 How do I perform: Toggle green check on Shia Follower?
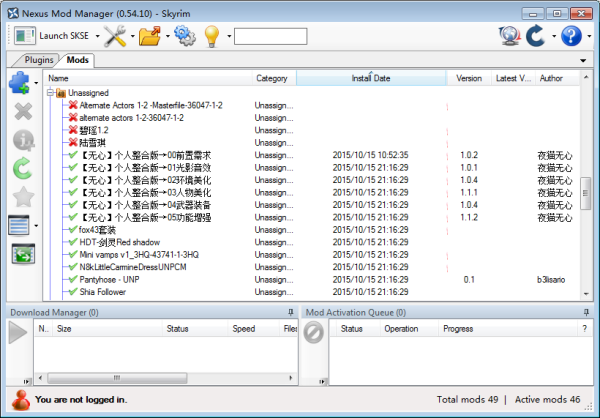73,292
